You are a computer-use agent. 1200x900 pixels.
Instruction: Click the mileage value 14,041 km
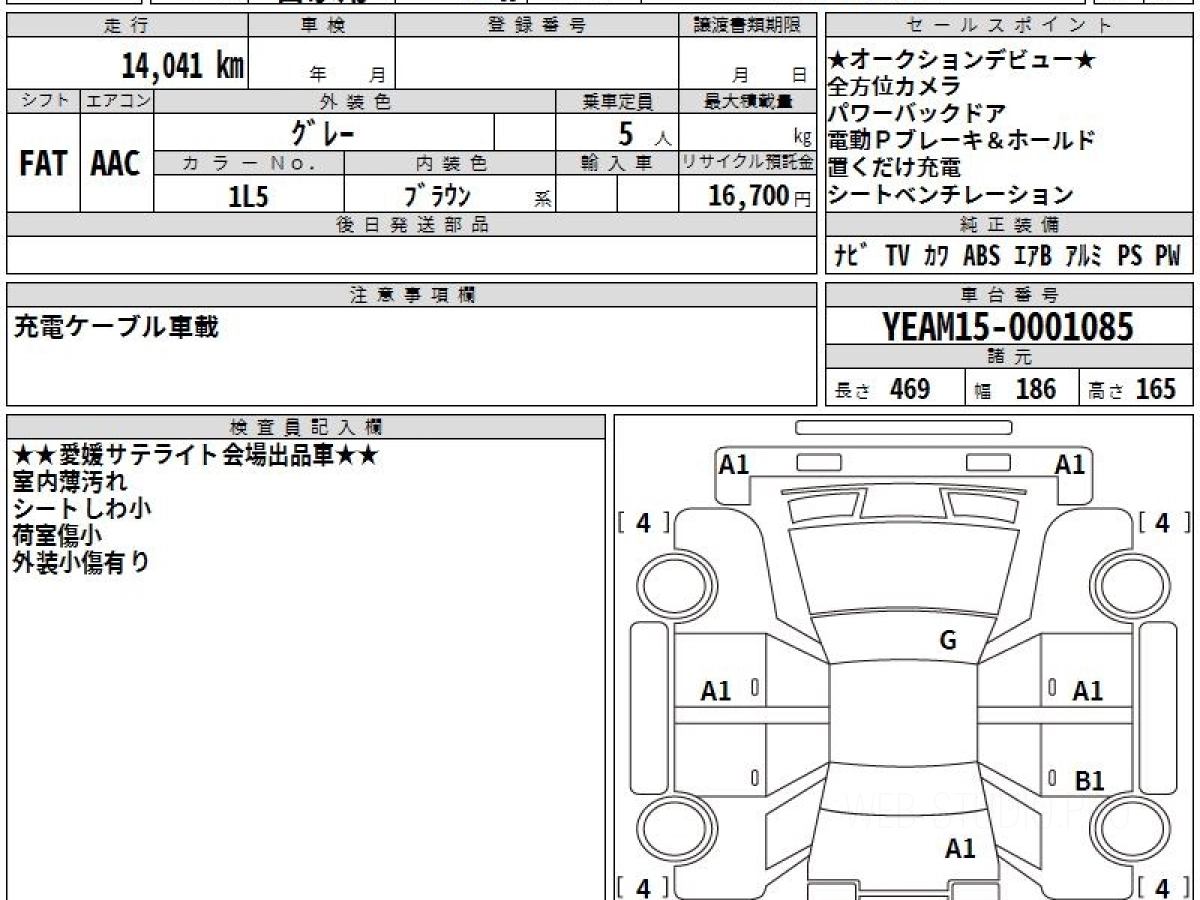click(183, 66)
